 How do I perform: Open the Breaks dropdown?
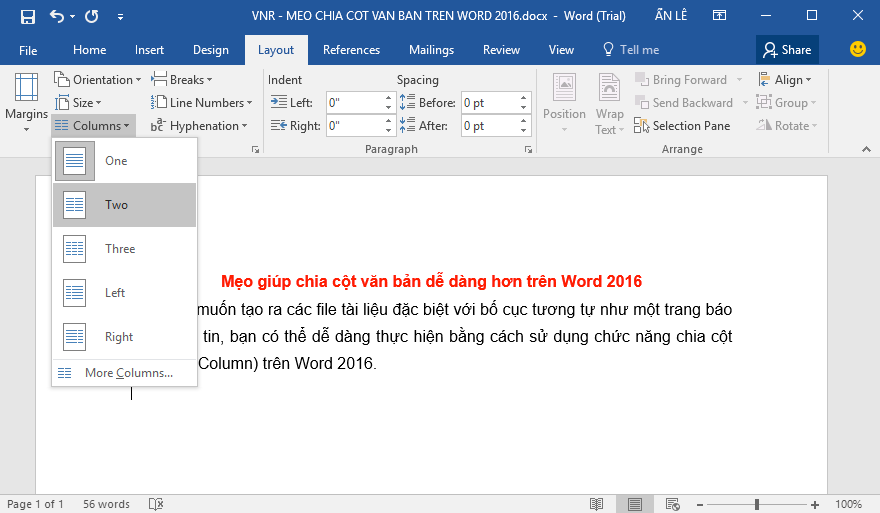[x=182, y=80]
